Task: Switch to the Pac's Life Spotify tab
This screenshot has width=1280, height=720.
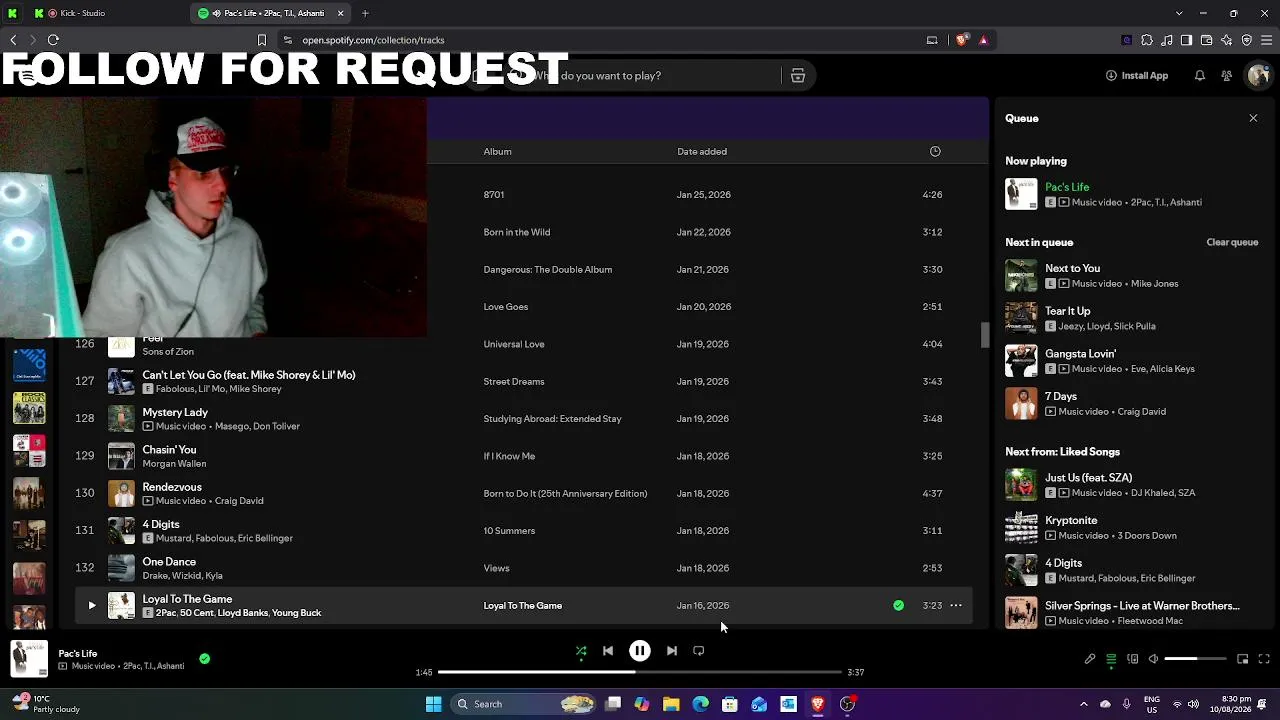Action: (x=270, y=13)
